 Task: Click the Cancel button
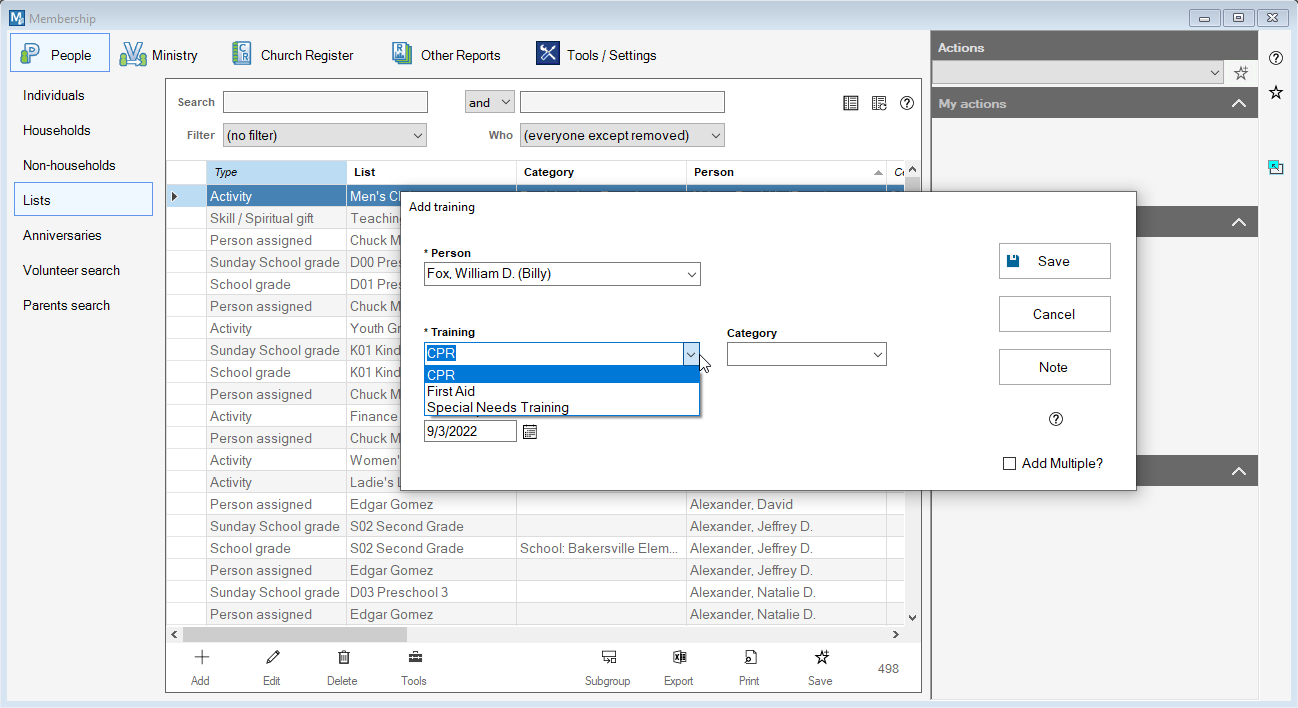(1054, 314)
